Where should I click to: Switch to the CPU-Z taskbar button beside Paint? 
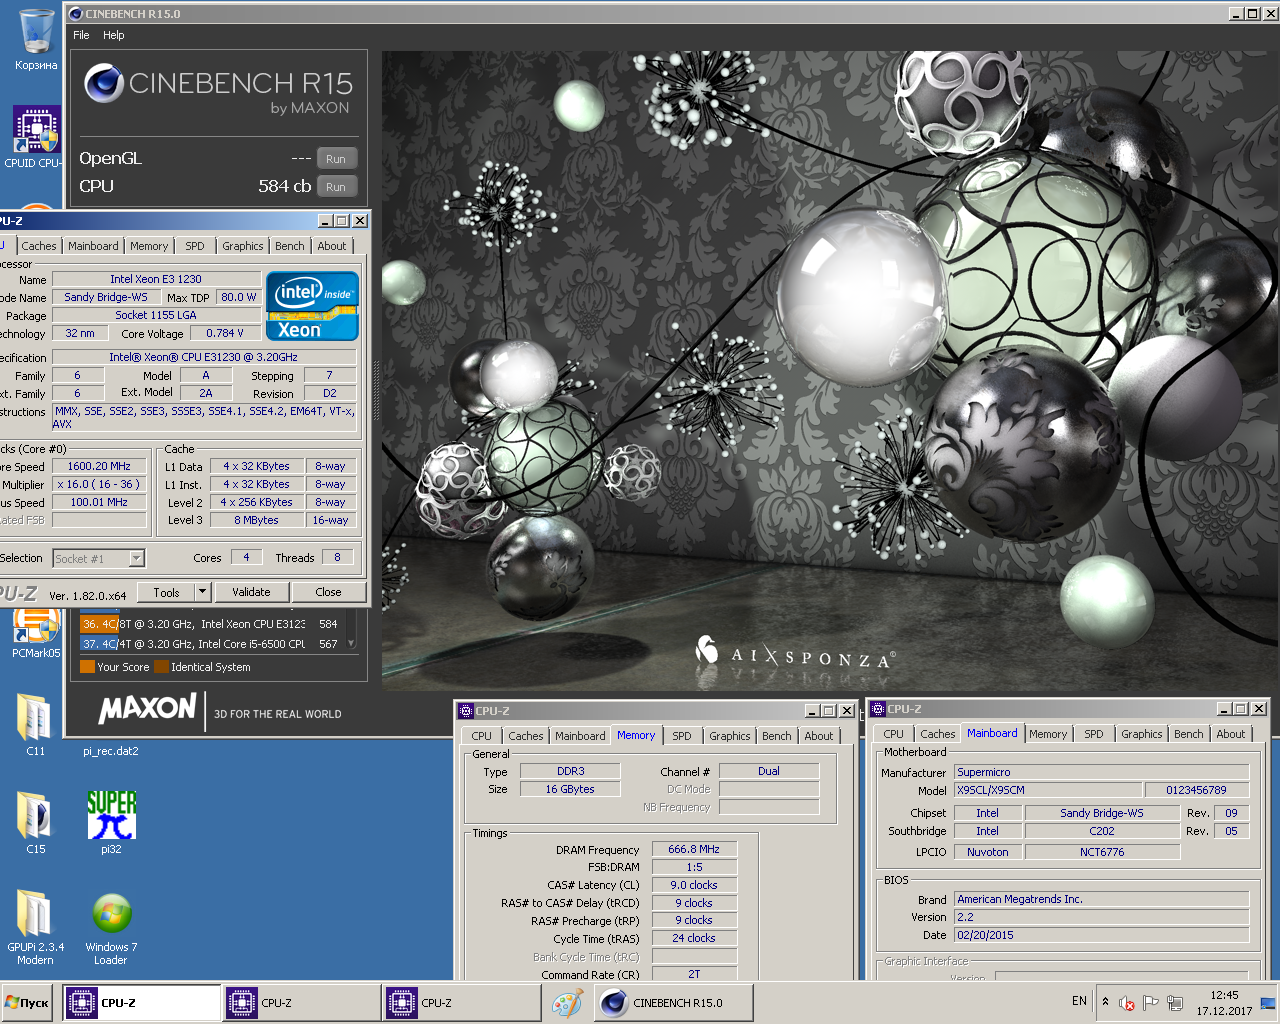[x=462, y=1003]
